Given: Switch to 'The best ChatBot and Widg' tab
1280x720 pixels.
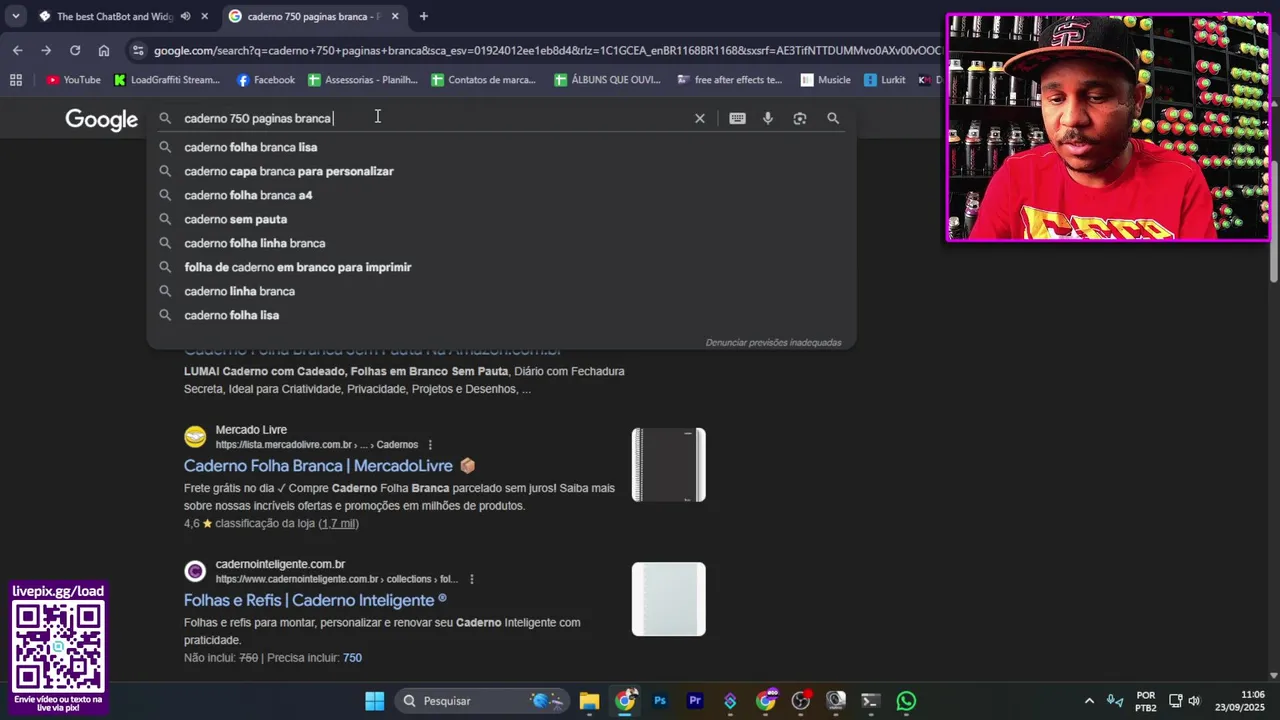Looking at the screenshot, I should [115, 16].
